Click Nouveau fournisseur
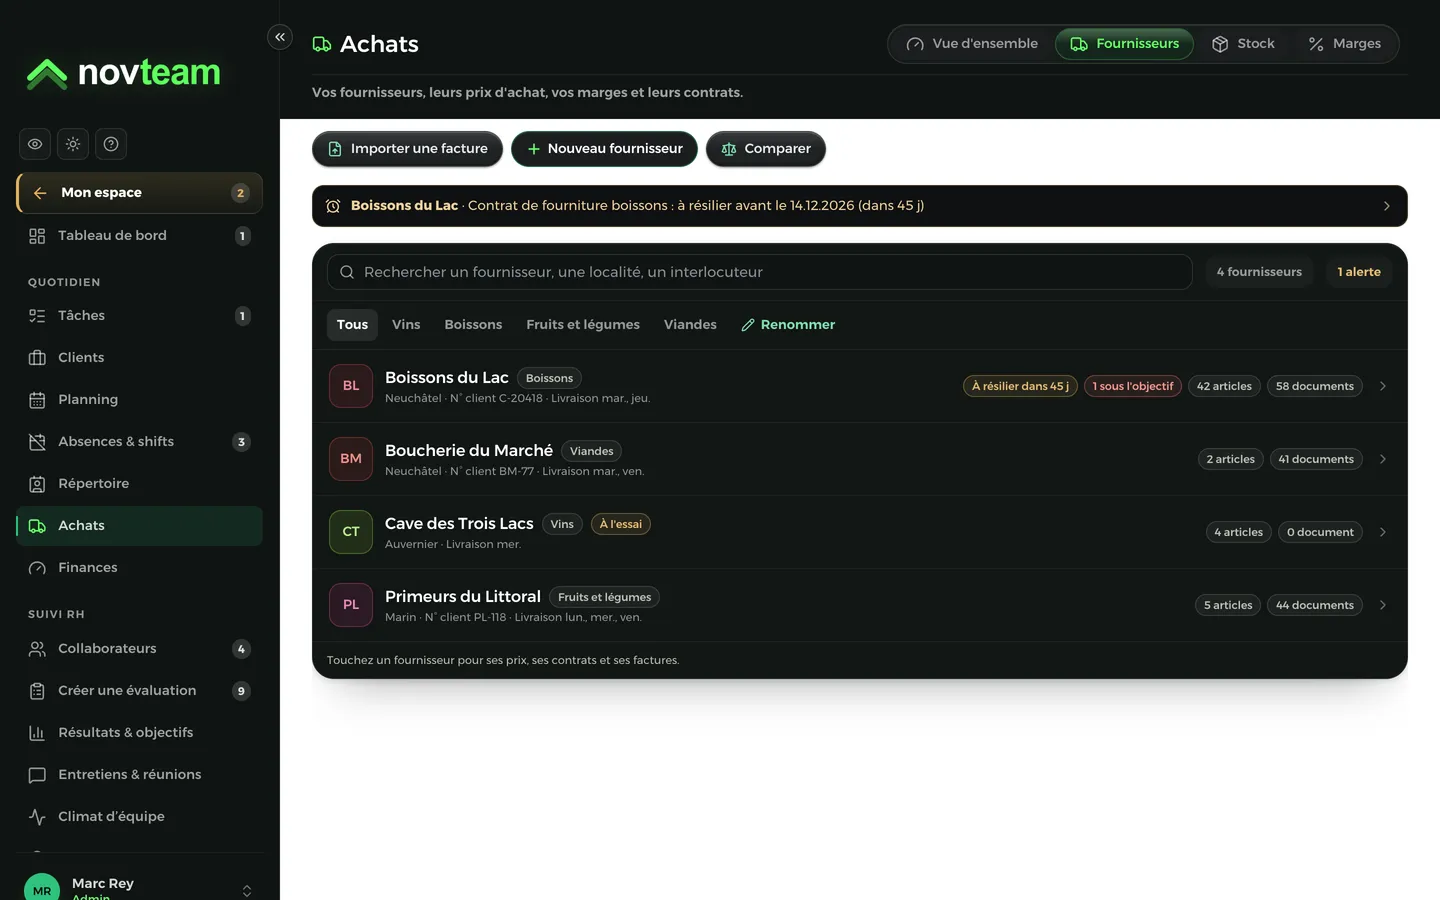1440x900 pixels. click(604, 149)
